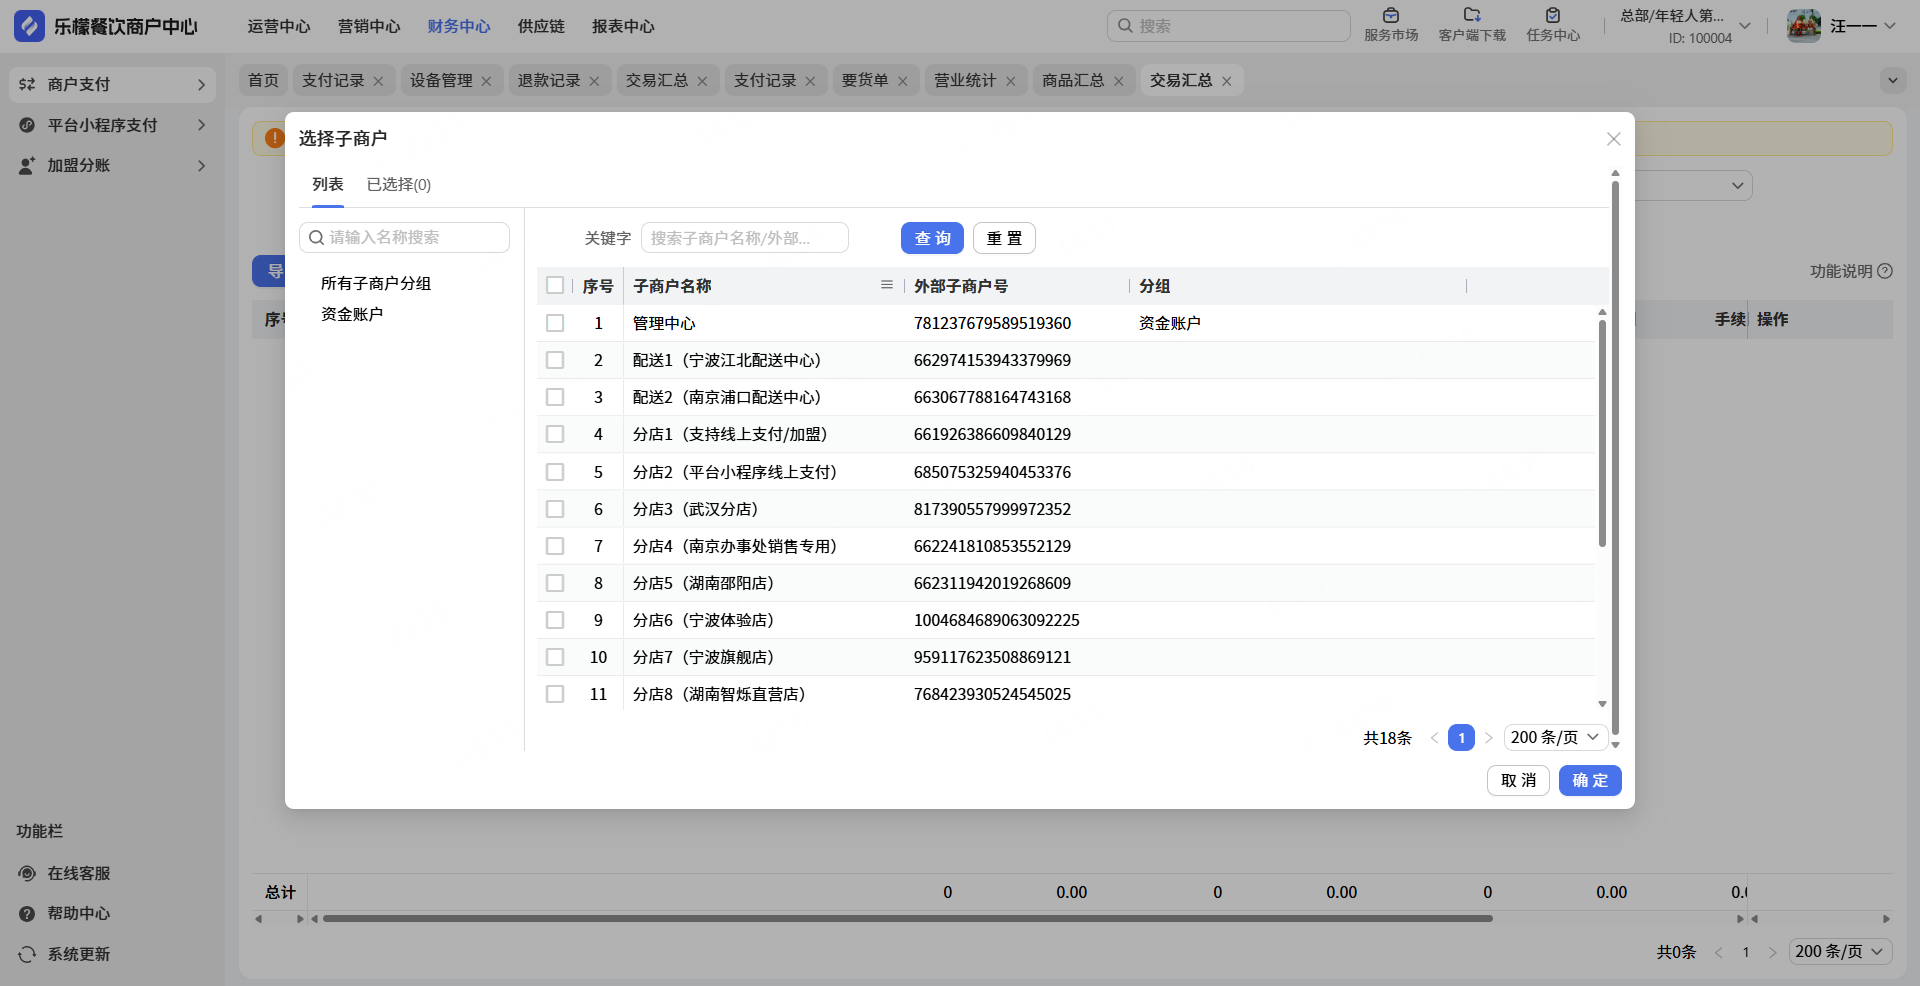Click the 搜索子商户名称 keyword input field

(x=744, y=238)
